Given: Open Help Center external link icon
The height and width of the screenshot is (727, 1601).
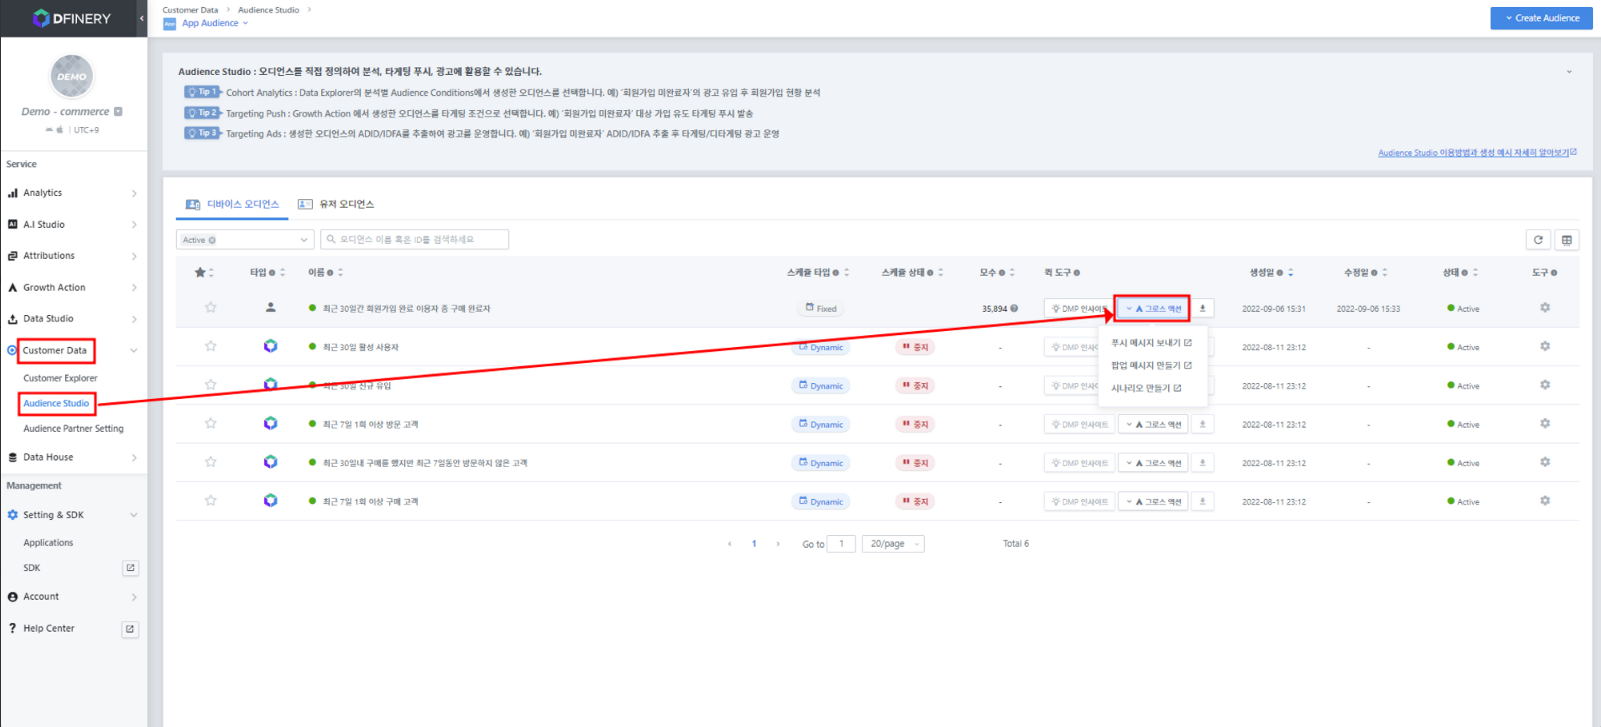Looking at the screenshot, I should click(130, 629).
